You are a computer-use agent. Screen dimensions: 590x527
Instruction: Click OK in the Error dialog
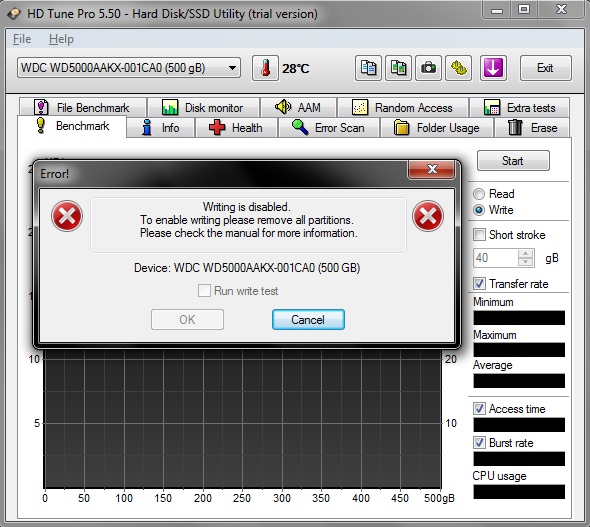coord(187,320)
